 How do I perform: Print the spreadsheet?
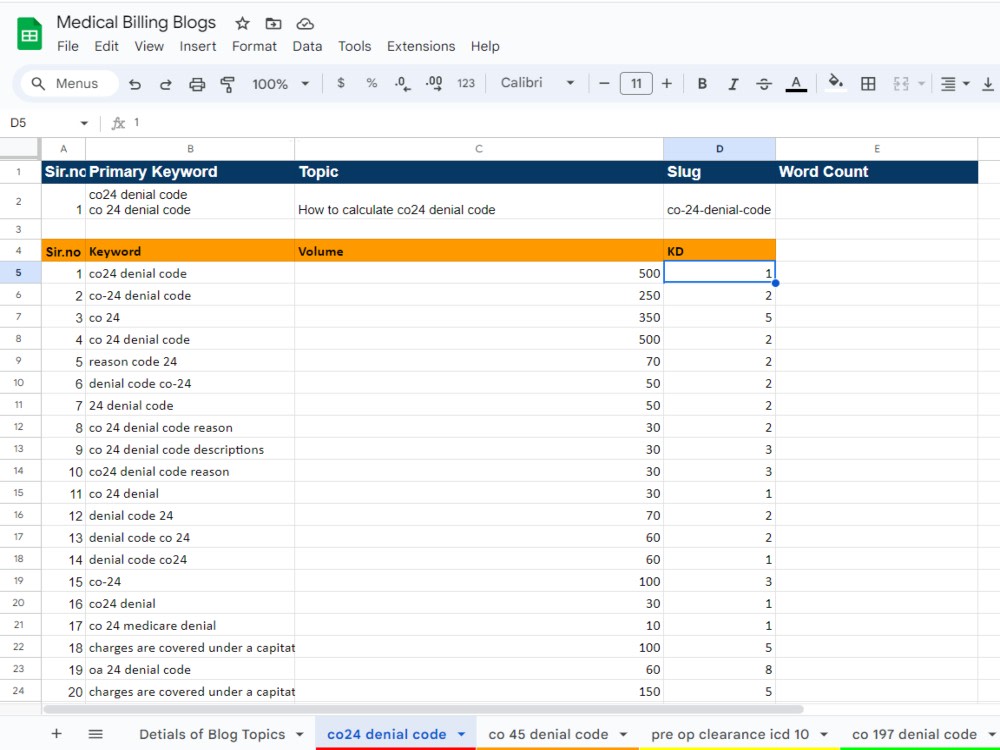click(x=197, y=84)
